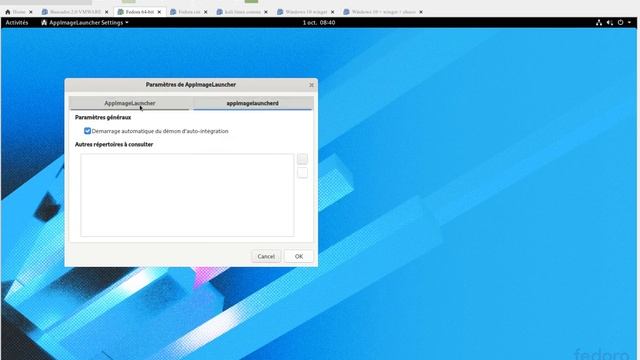Switch to the AppImageLauncher tab
Screen dimensions: 640x360
coord(129,103)
